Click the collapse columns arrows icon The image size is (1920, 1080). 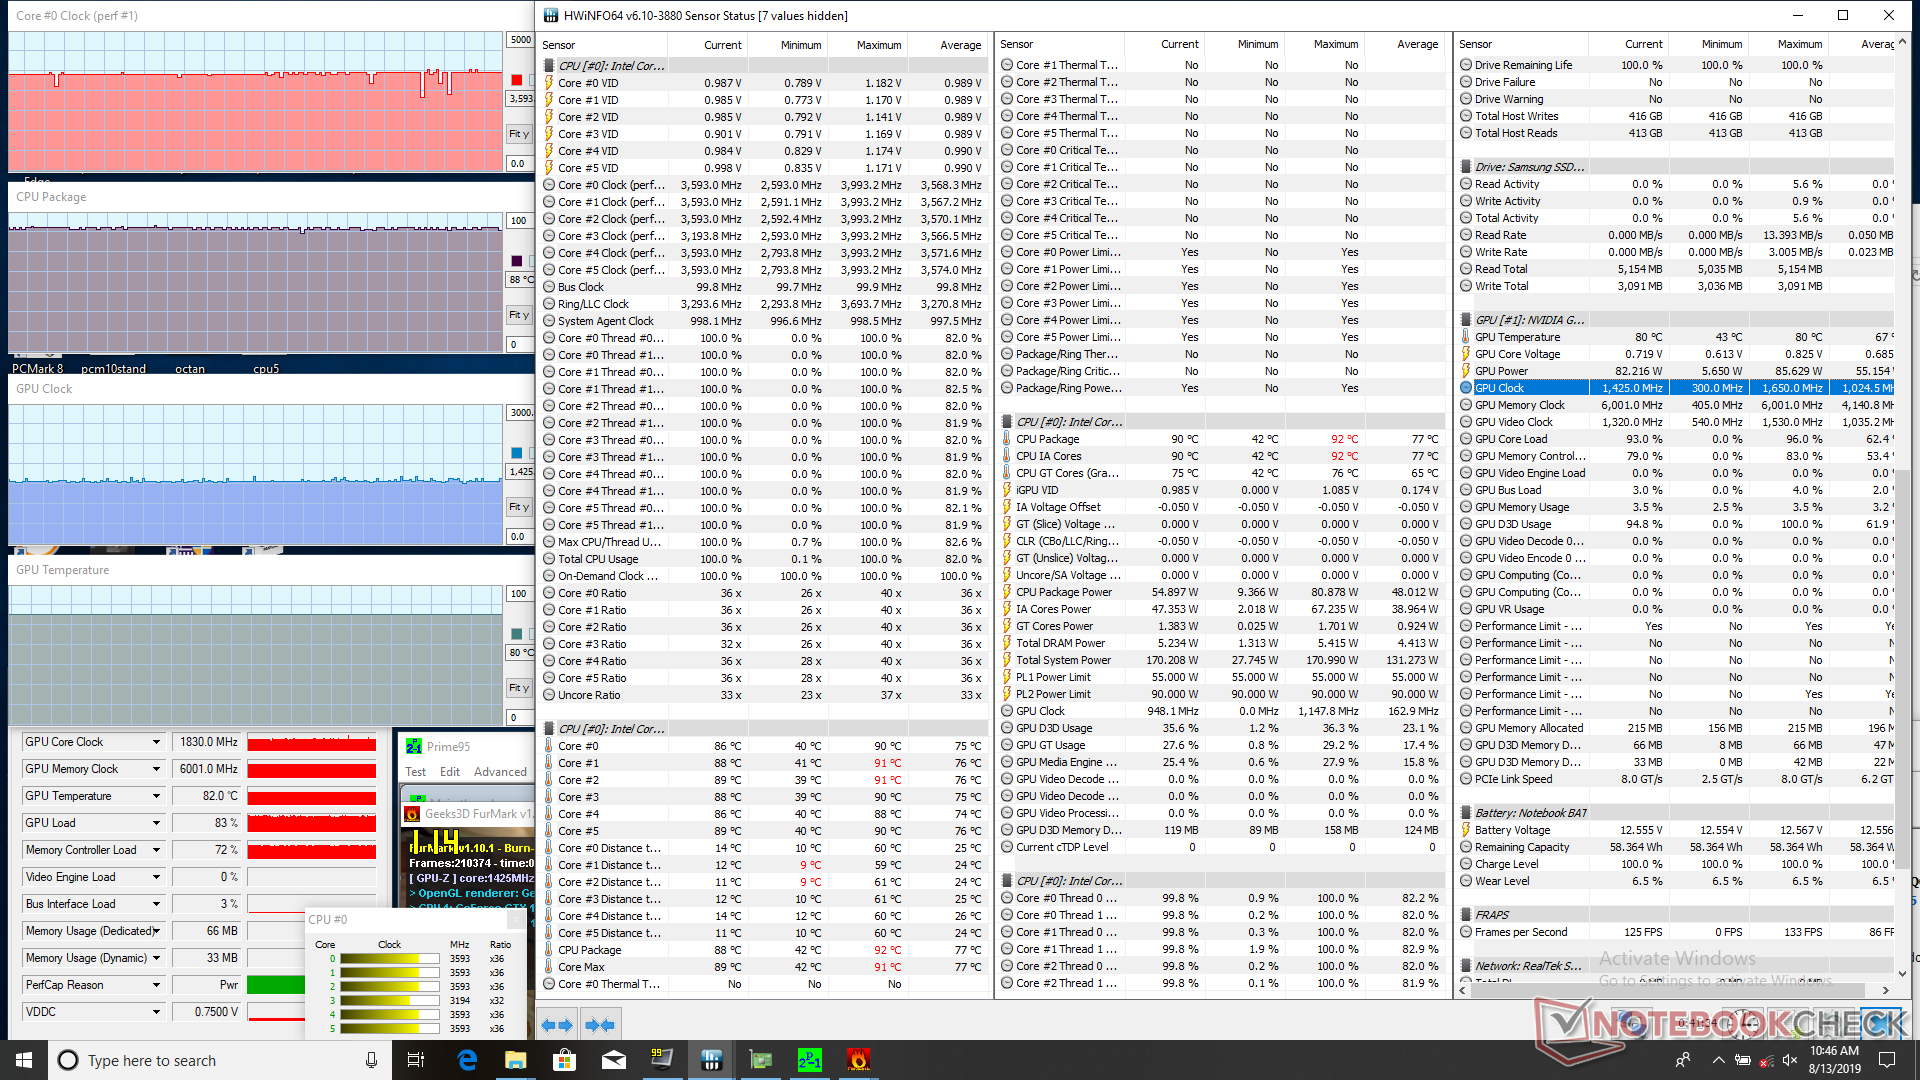(x=600, y=1025)
